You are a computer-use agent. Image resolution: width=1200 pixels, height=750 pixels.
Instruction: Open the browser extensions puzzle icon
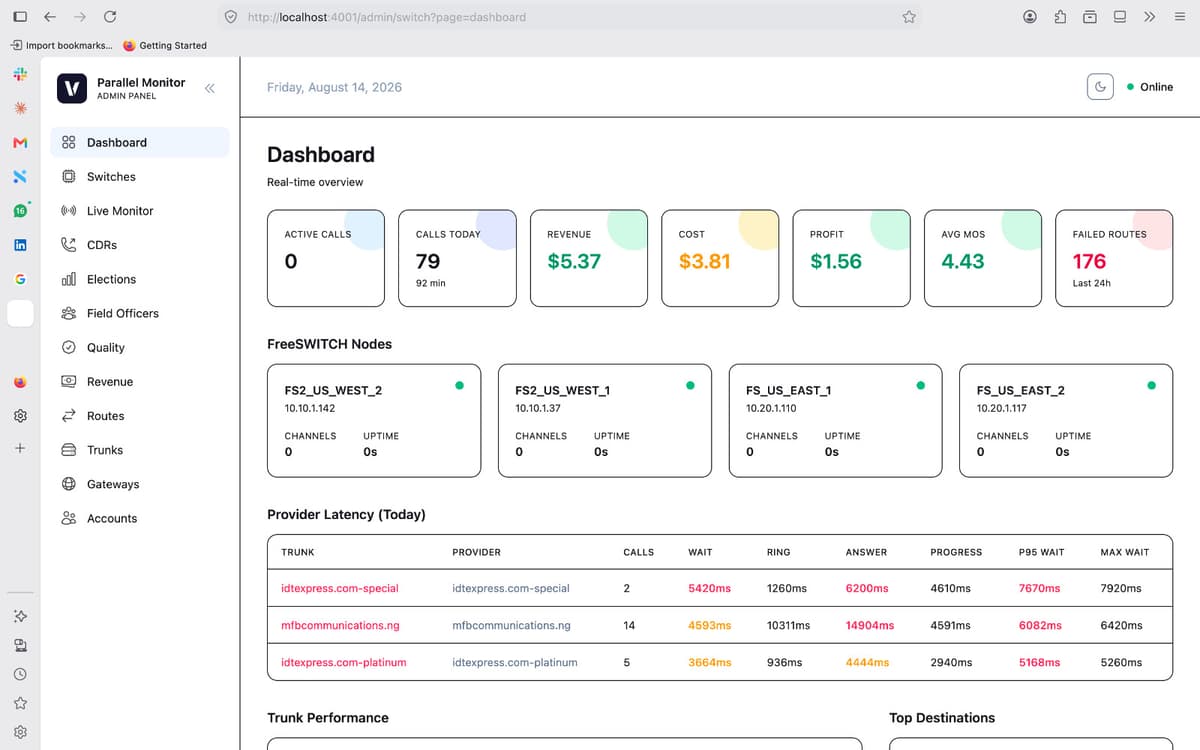[x=1060, y=17]
